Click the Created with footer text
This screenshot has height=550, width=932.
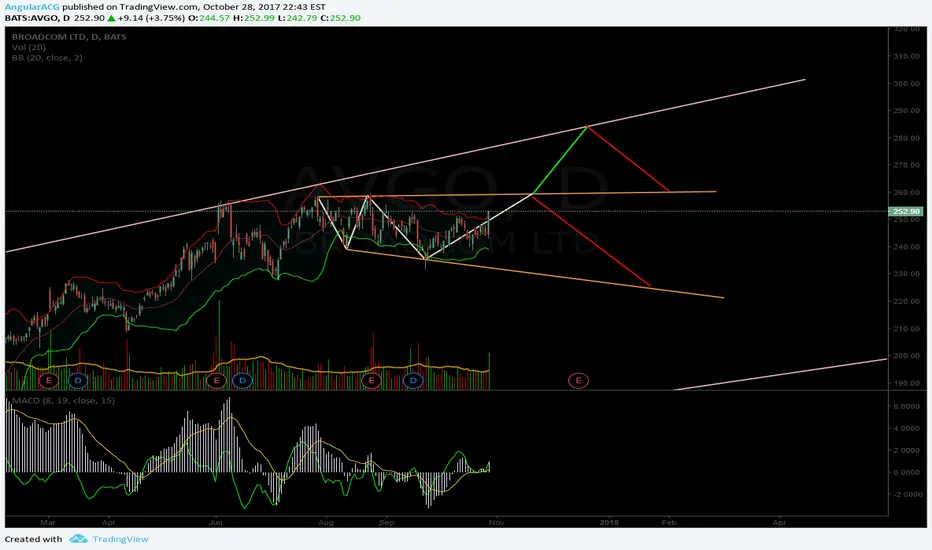(33, 539)
